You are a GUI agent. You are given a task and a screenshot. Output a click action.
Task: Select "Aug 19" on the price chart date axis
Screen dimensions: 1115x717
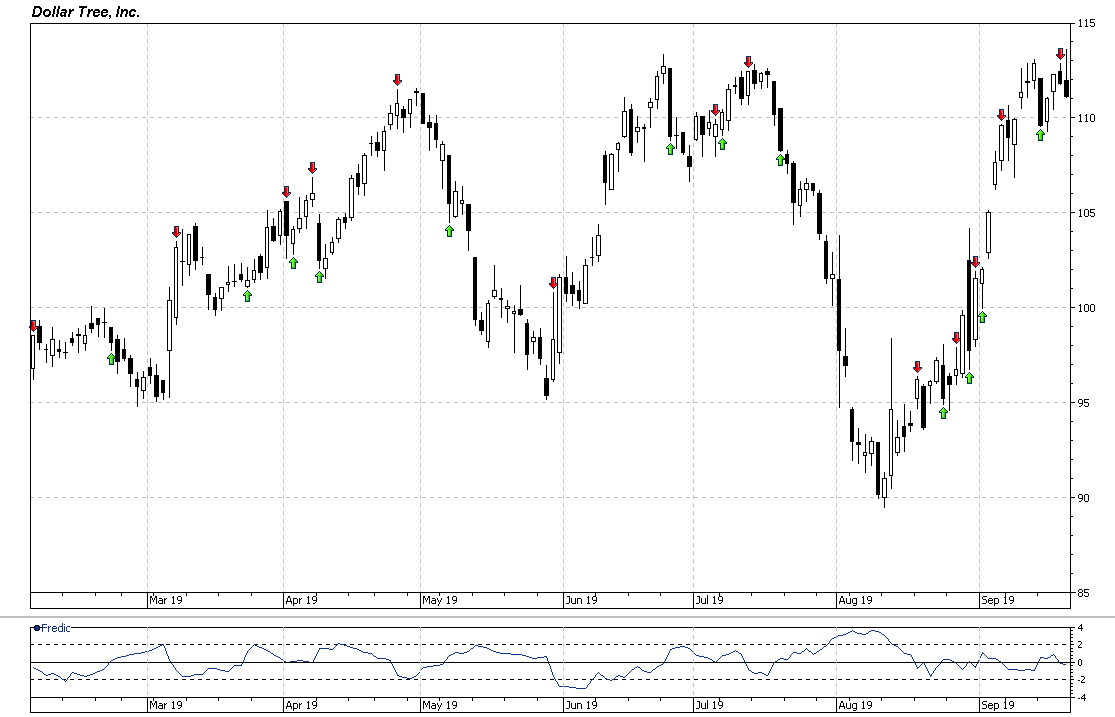[x=855, y=600]
